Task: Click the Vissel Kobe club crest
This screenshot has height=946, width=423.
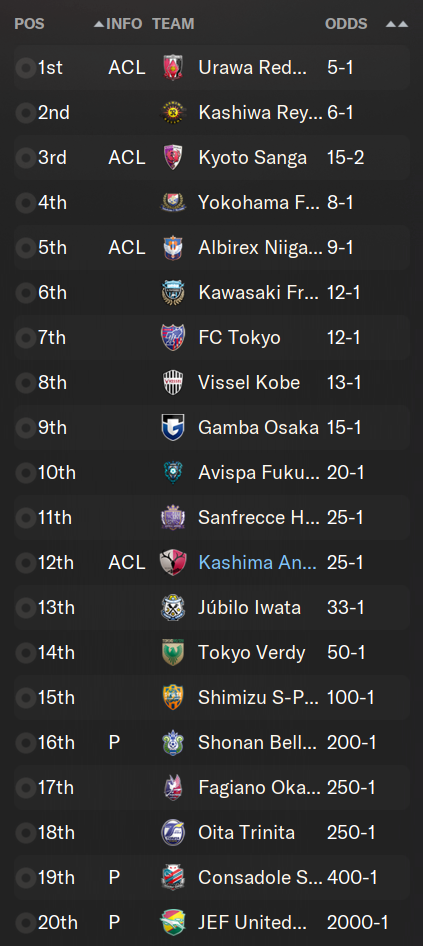Action: [x=173, y=383]
